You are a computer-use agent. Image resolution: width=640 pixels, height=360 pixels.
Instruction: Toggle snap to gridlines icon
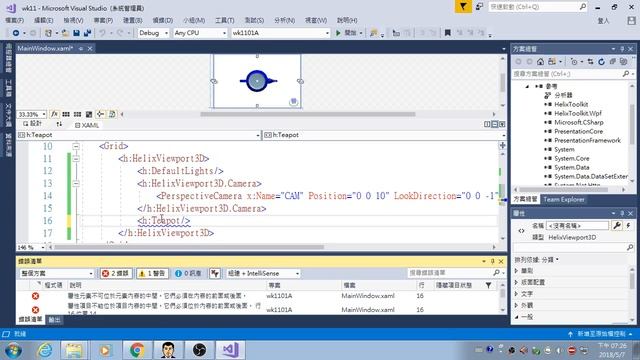[x=77, y=114]
